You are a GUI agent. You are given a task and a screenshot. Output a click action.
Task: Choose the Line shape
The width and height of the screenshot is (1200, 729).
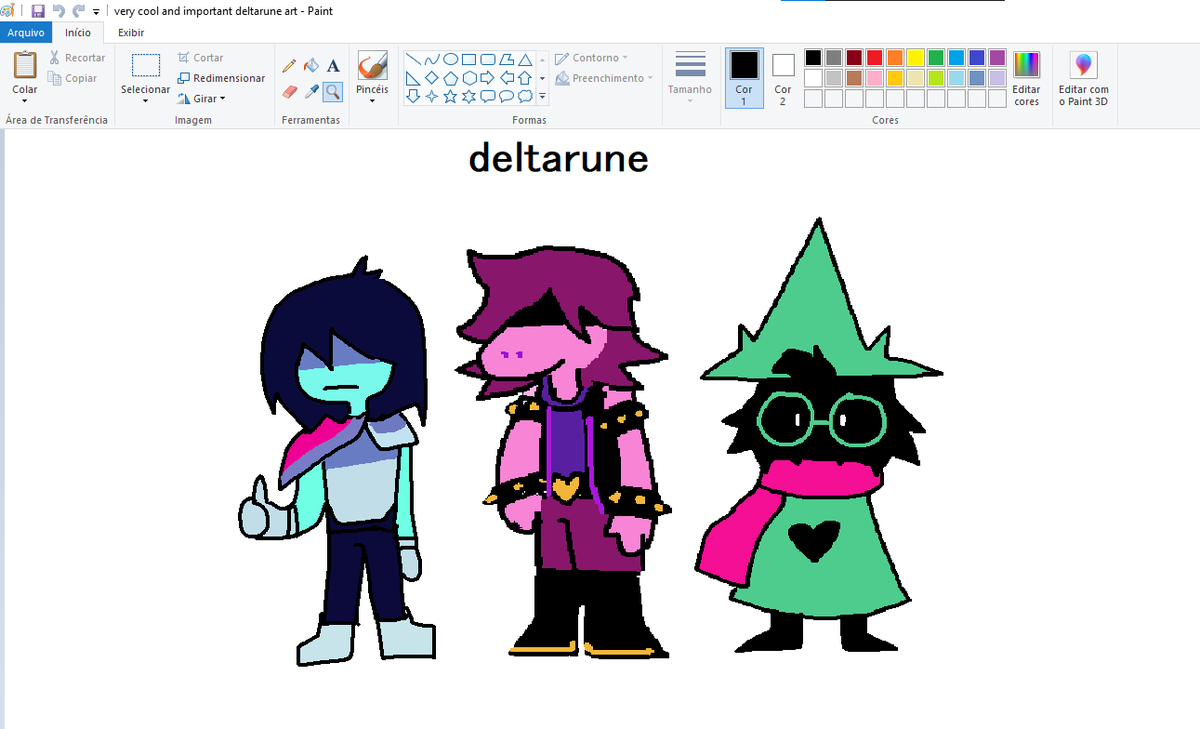point(412,59)
